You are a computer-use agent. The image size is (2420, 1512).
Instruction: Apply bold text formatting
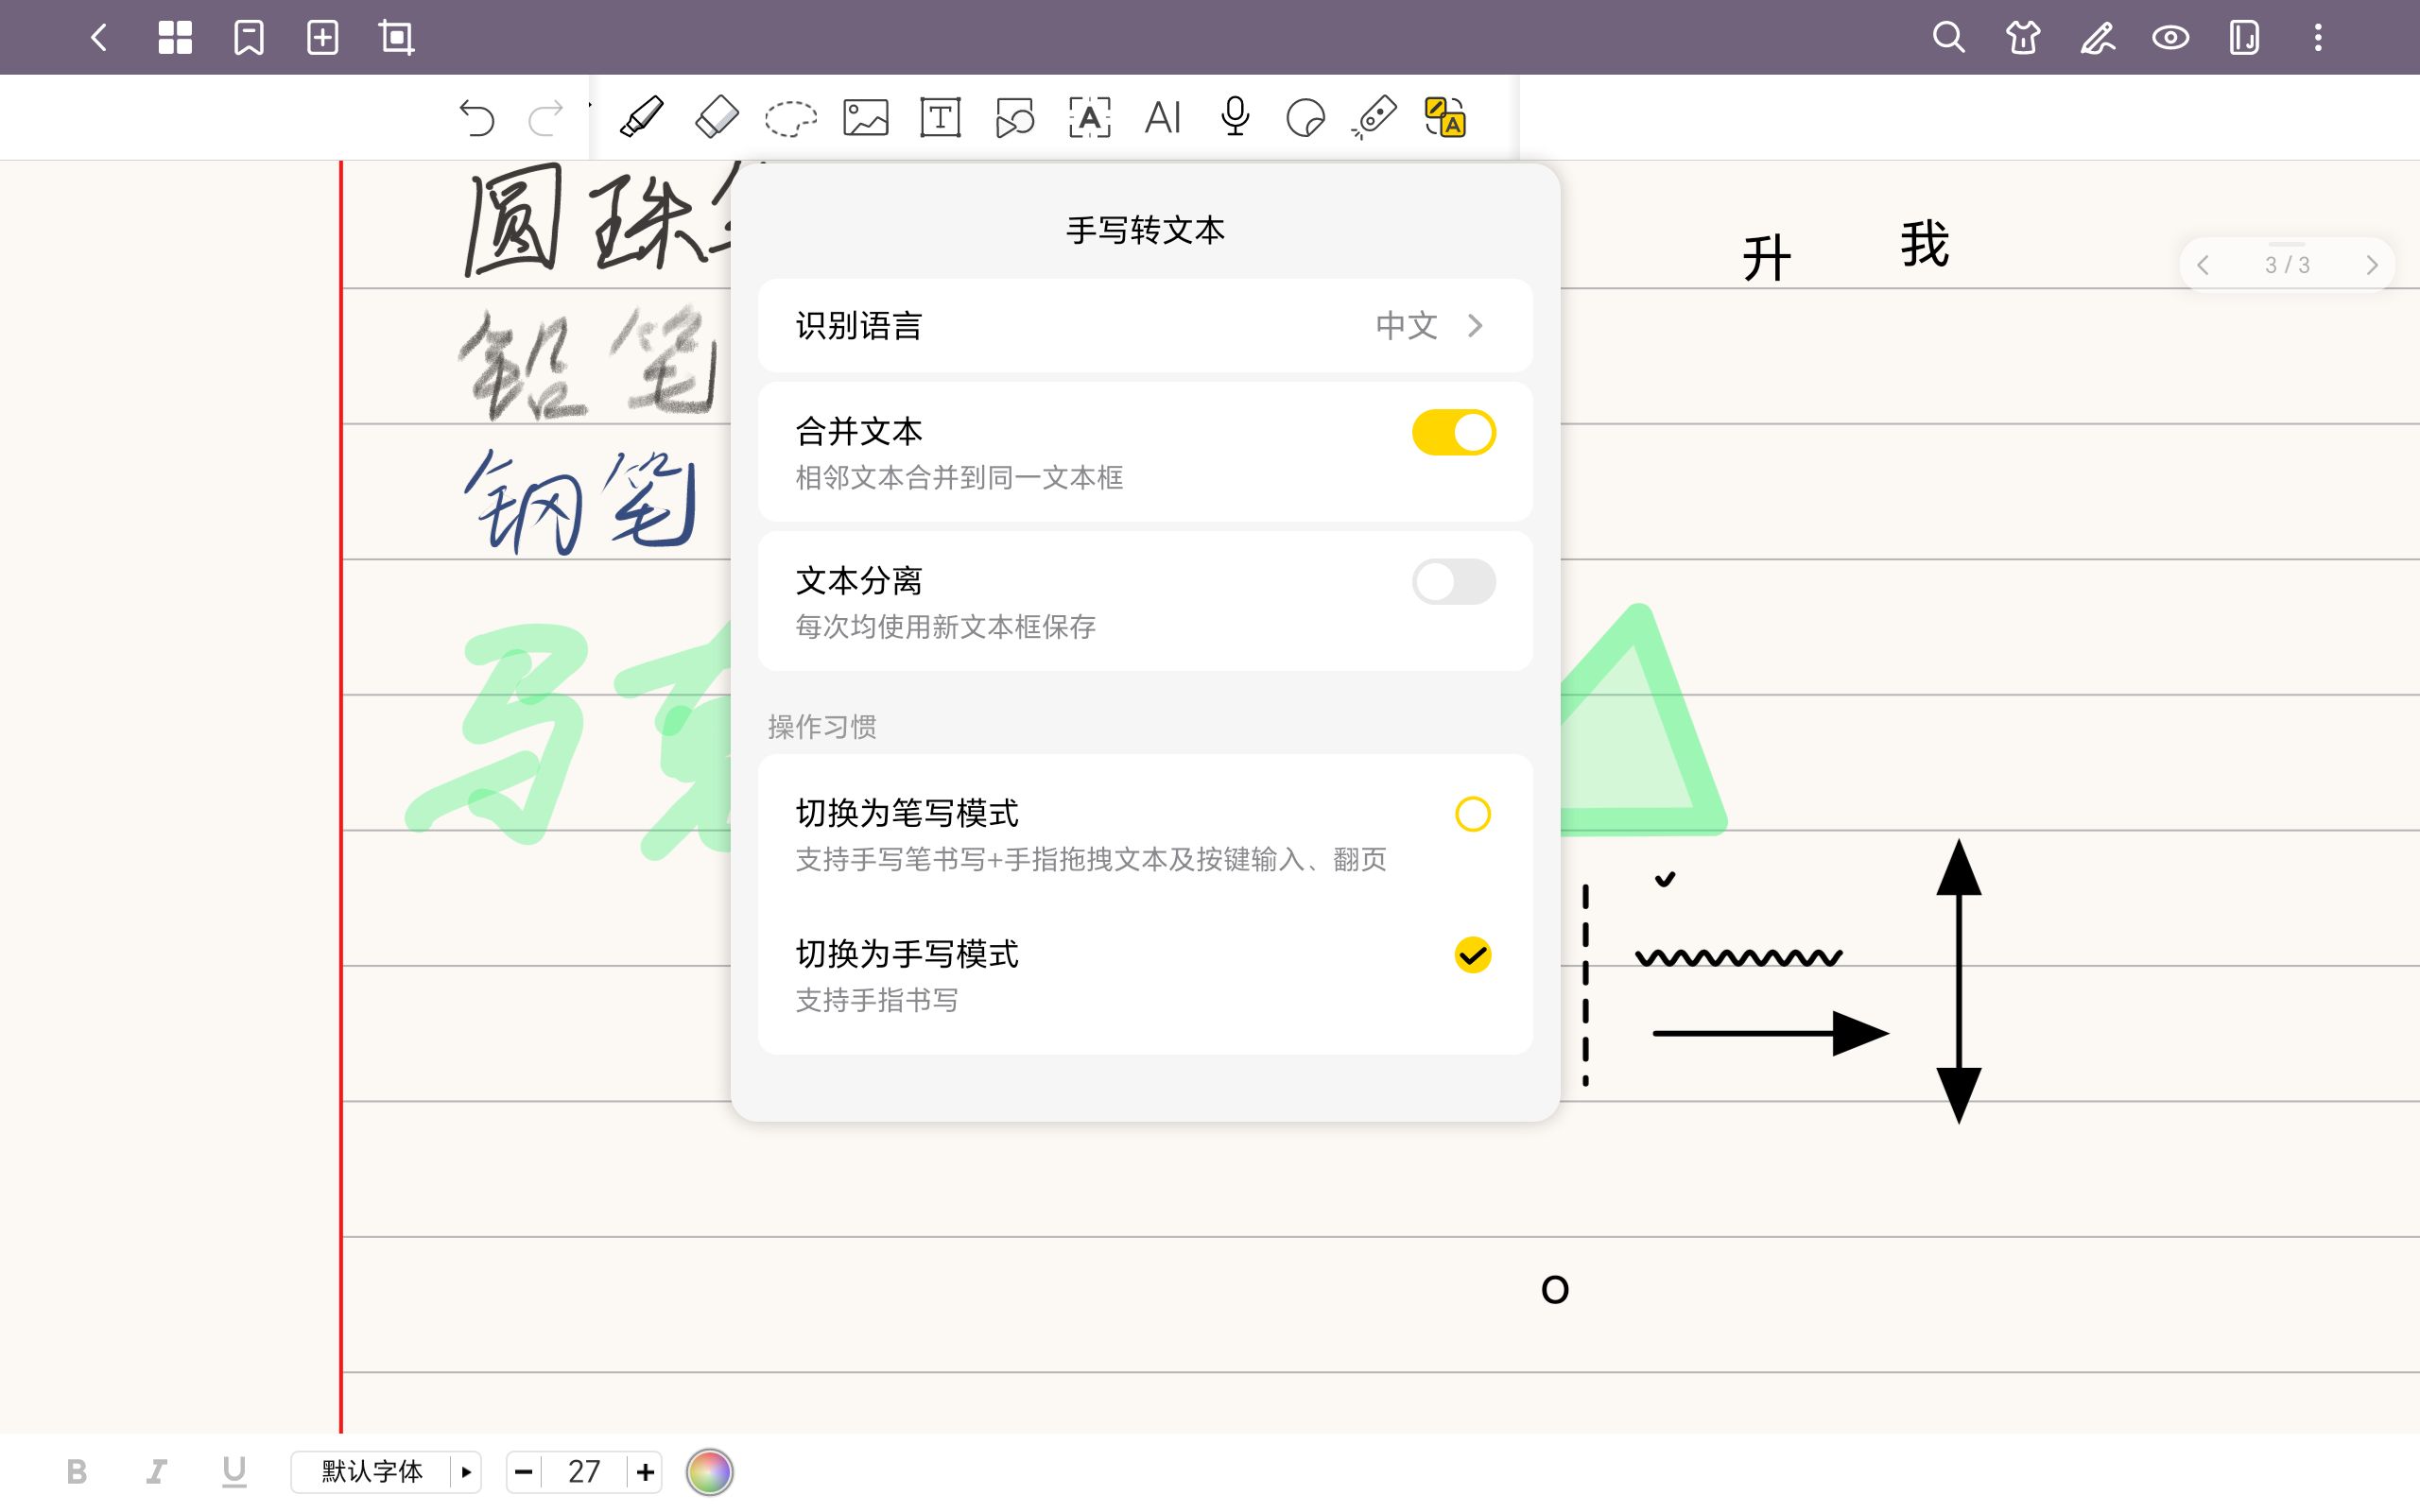(78, 1471)
